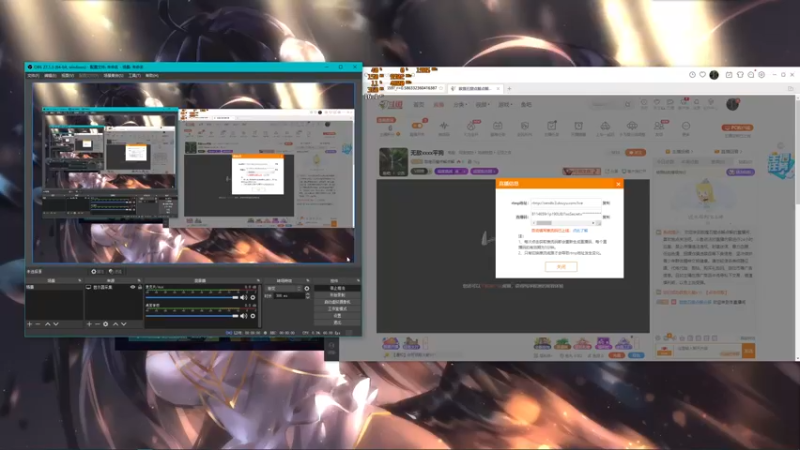Remove selected scene with the Scenes minus icon
Screen dimensions: 800x450
point(38,324)
